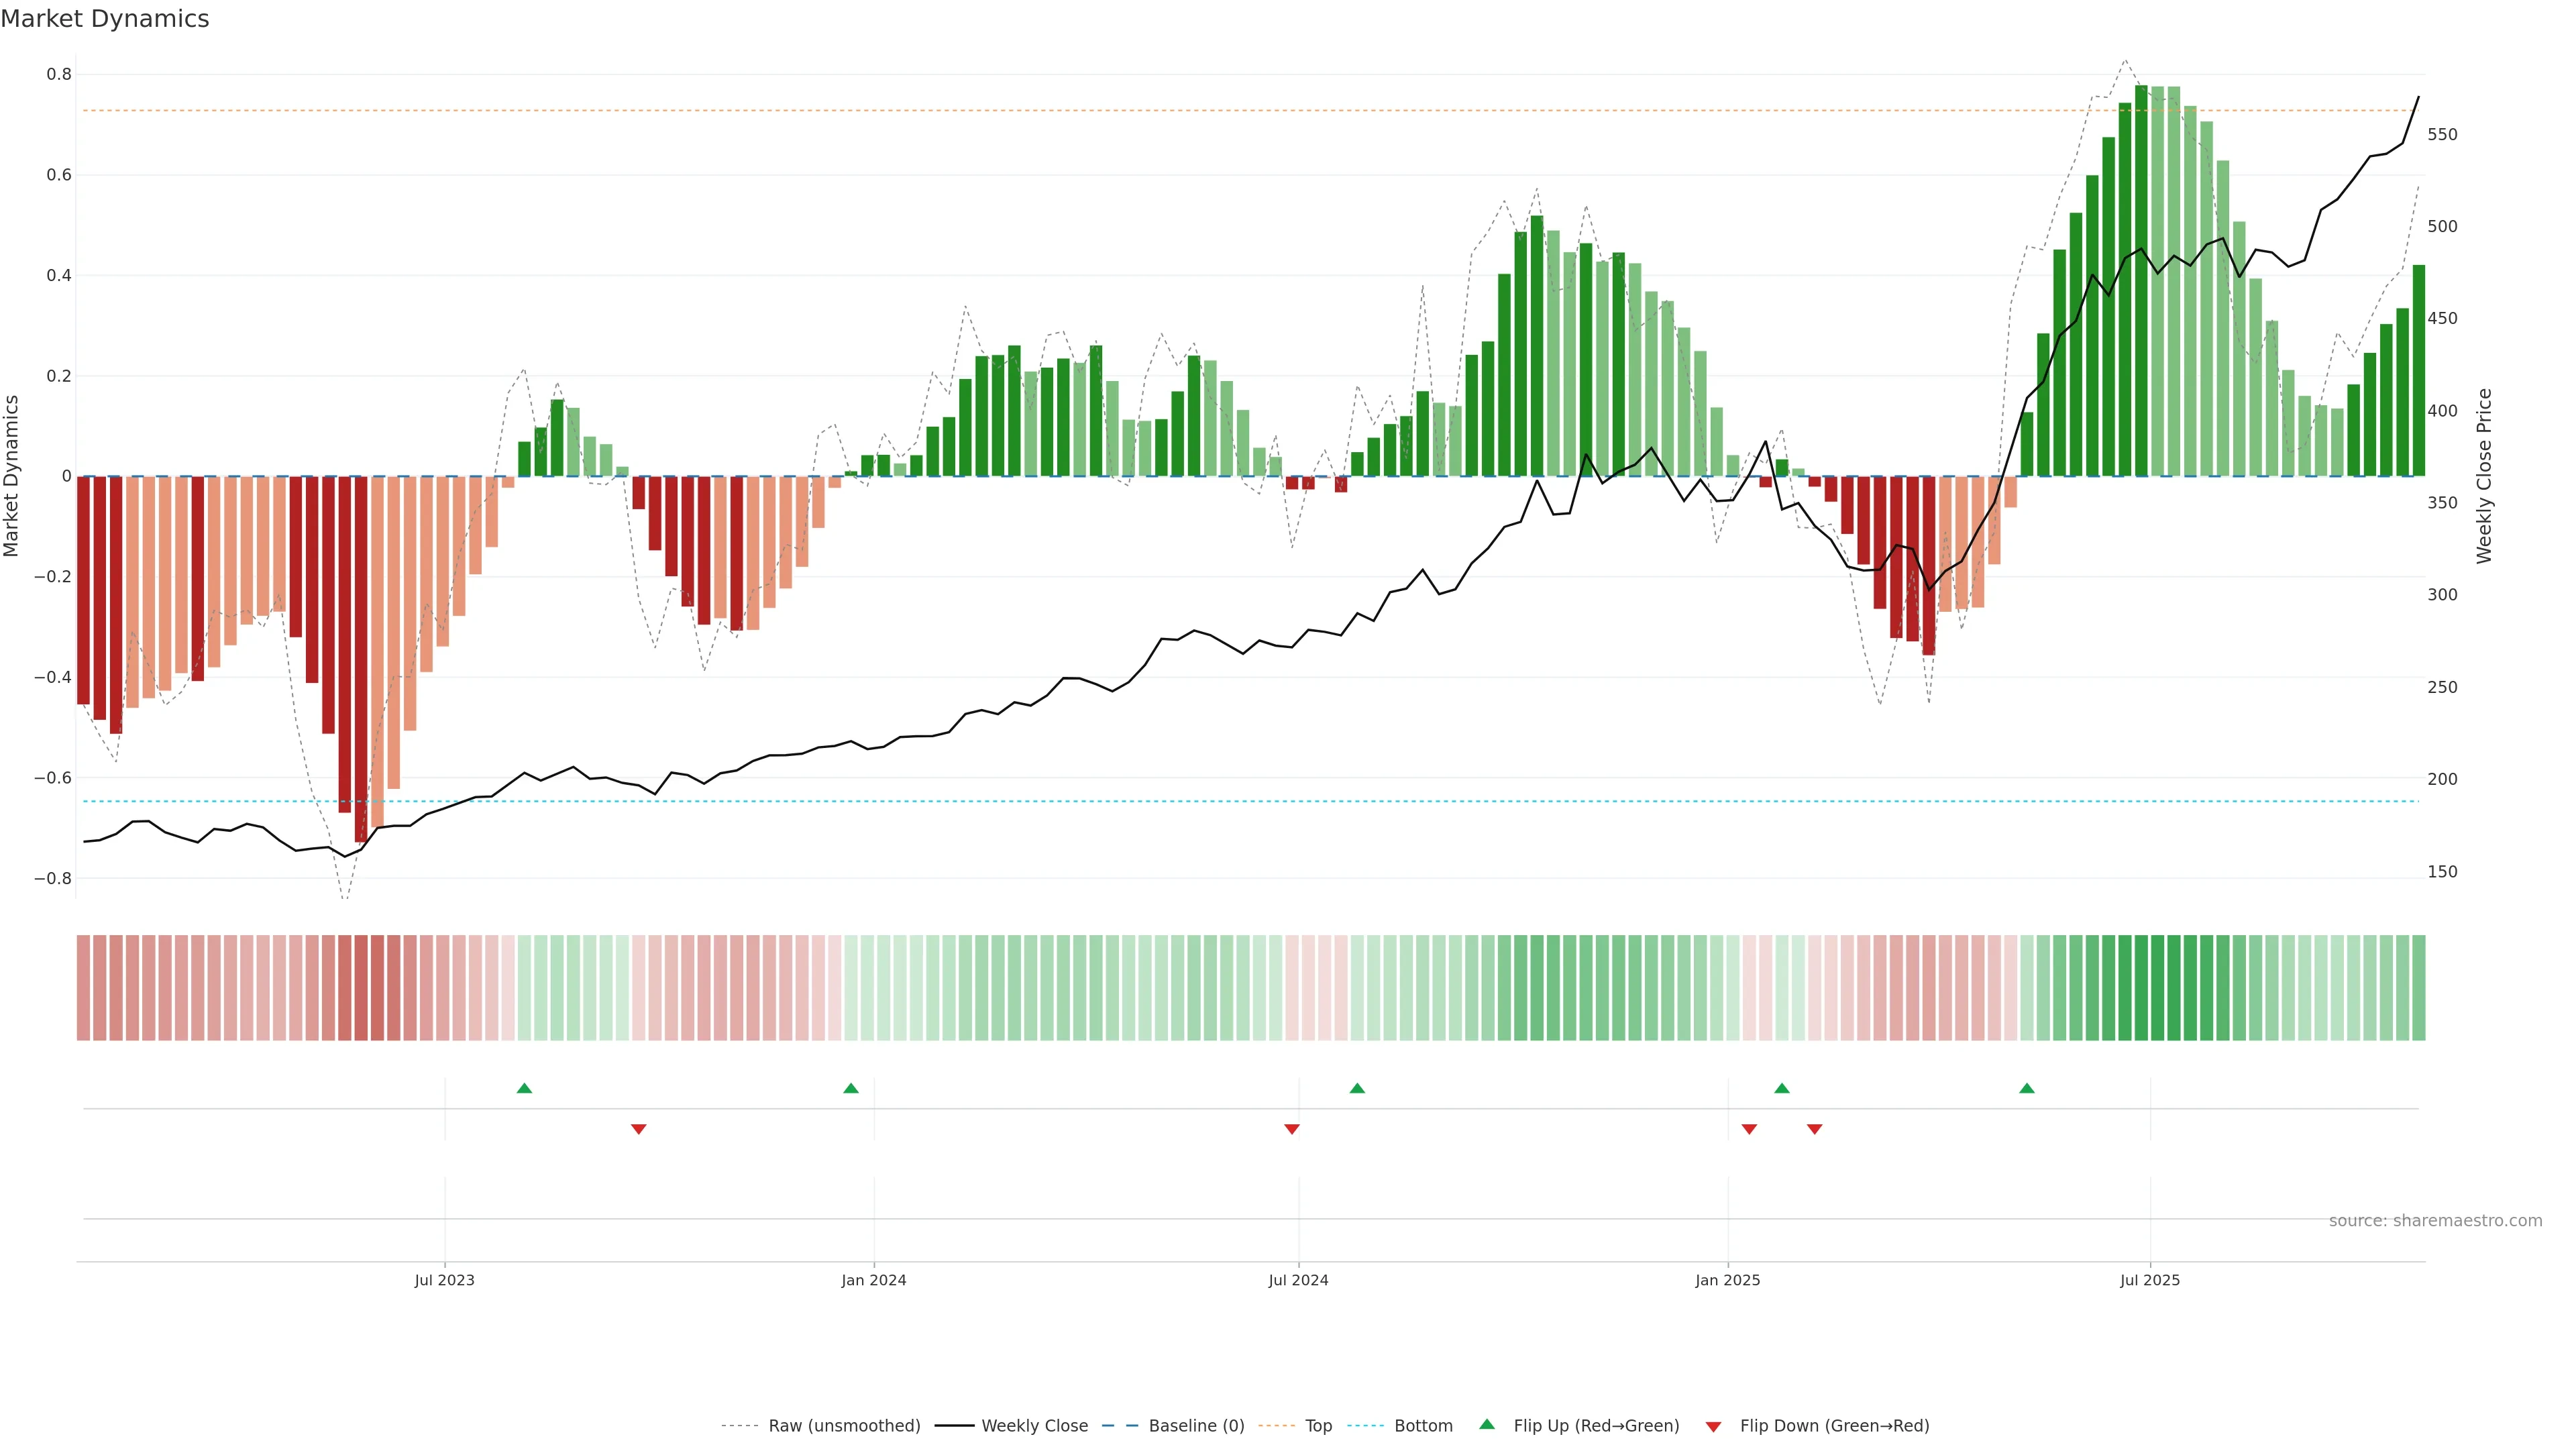Click the first red Flip Down triangle marker
Image resolution: width=2576 pixels, height=1449 pixels.
639,1129
